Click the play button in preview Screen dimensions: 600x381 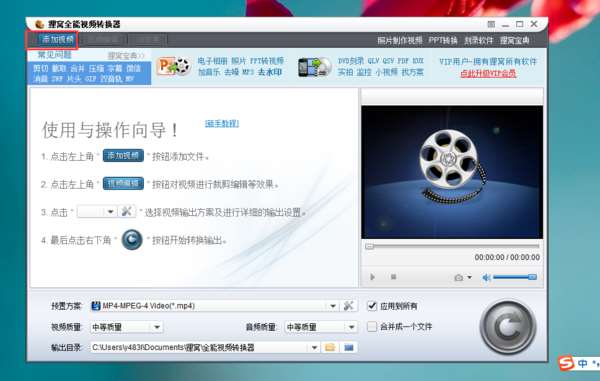click(372, 277)
